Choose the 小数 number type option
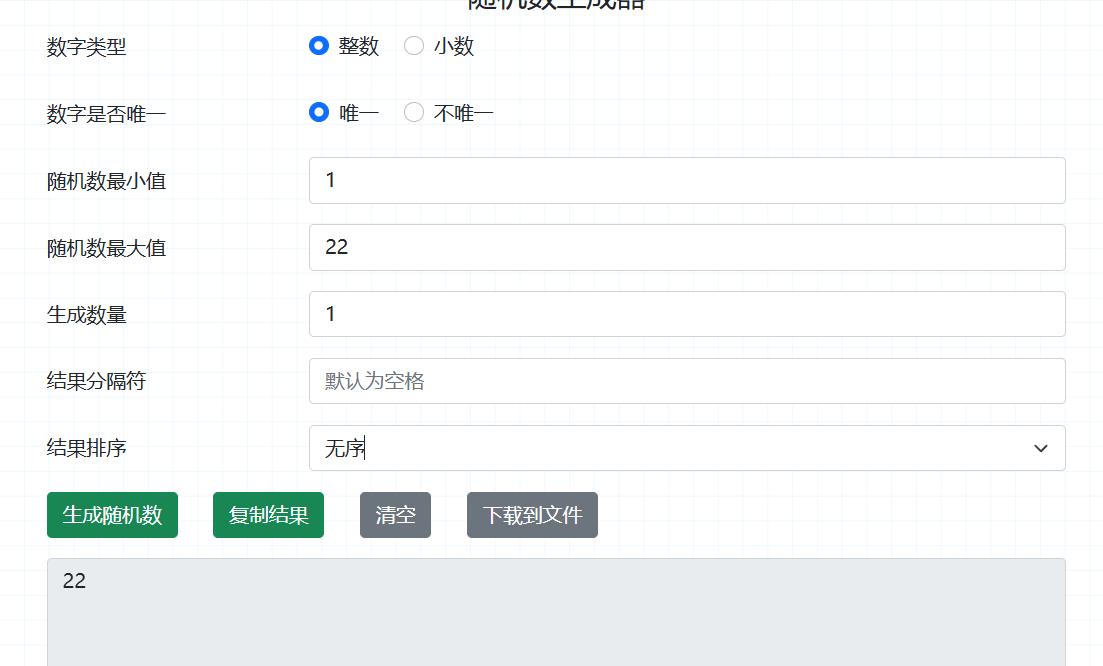 point(414,46)
